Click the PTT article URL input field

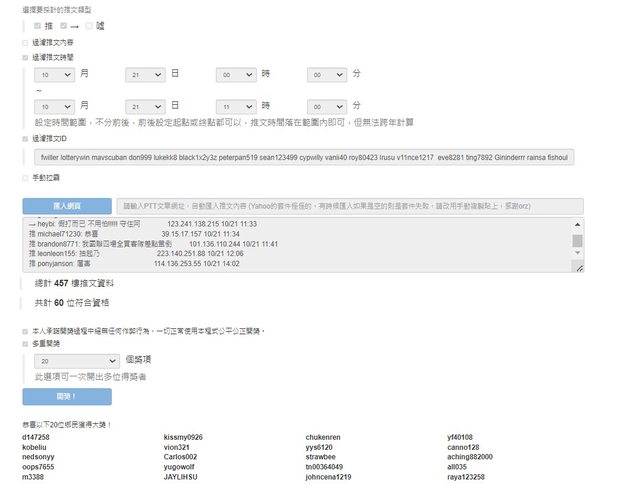pos(350,205)
